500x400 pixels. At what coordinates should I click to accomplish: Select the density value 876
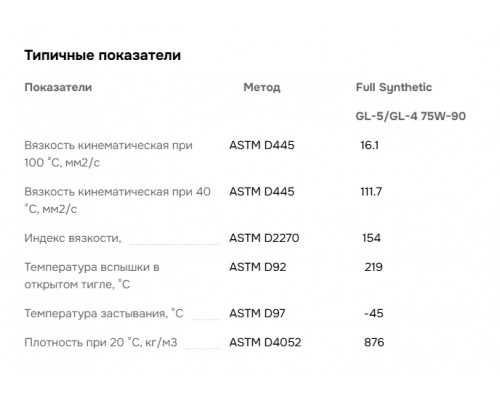click(374, 342)
